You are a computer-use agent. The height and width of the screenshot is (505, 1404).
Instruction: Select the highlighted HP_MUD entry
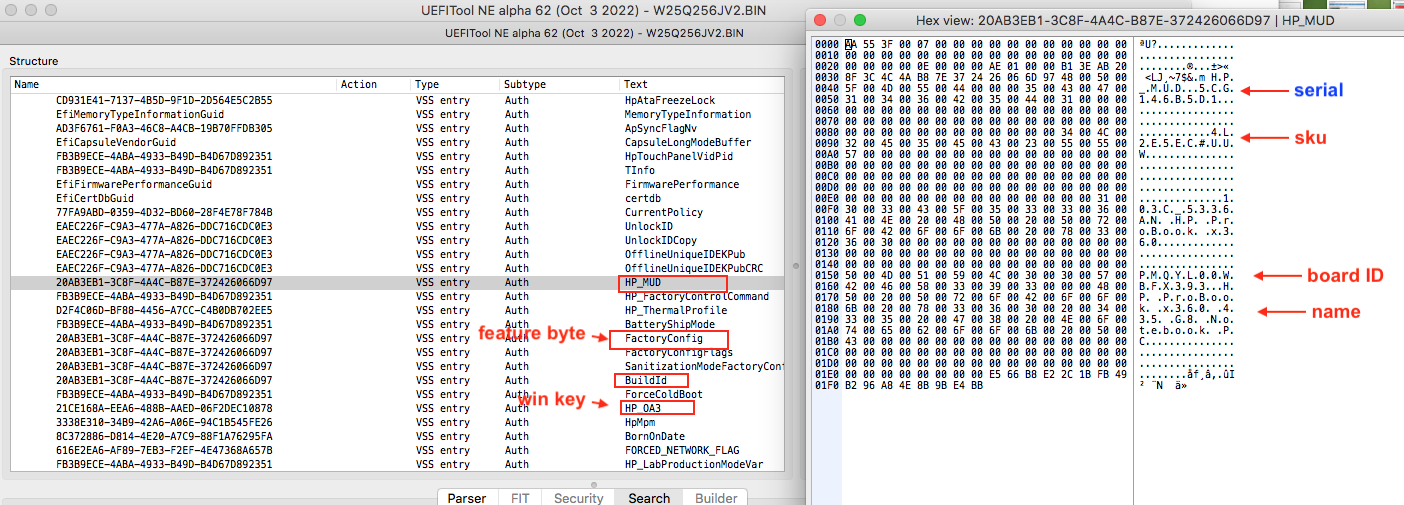tap(397, 282)
